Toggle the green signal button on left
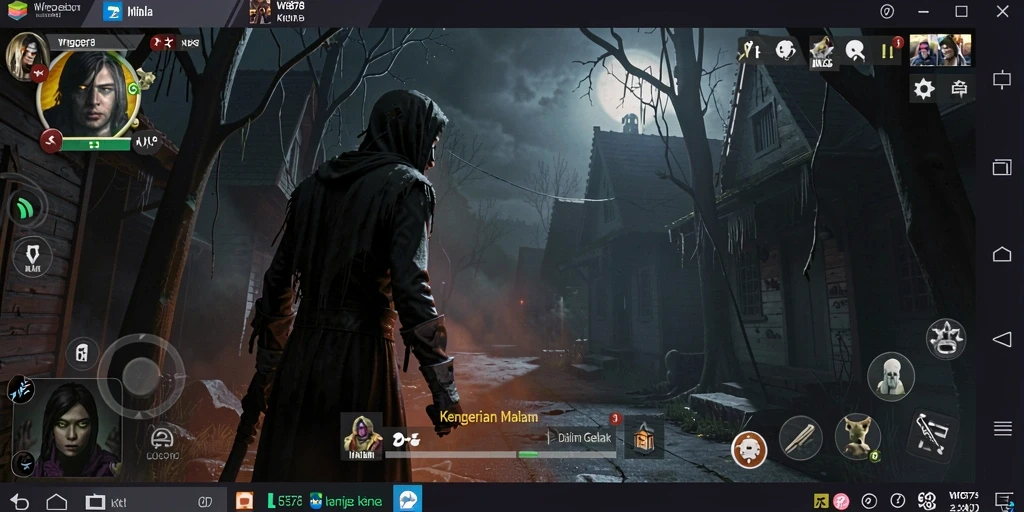 [25, 208]
